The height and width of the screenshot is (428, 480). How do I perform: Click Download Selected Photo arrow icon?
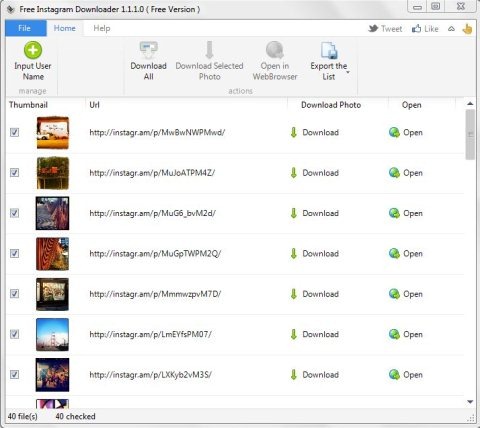209,50
